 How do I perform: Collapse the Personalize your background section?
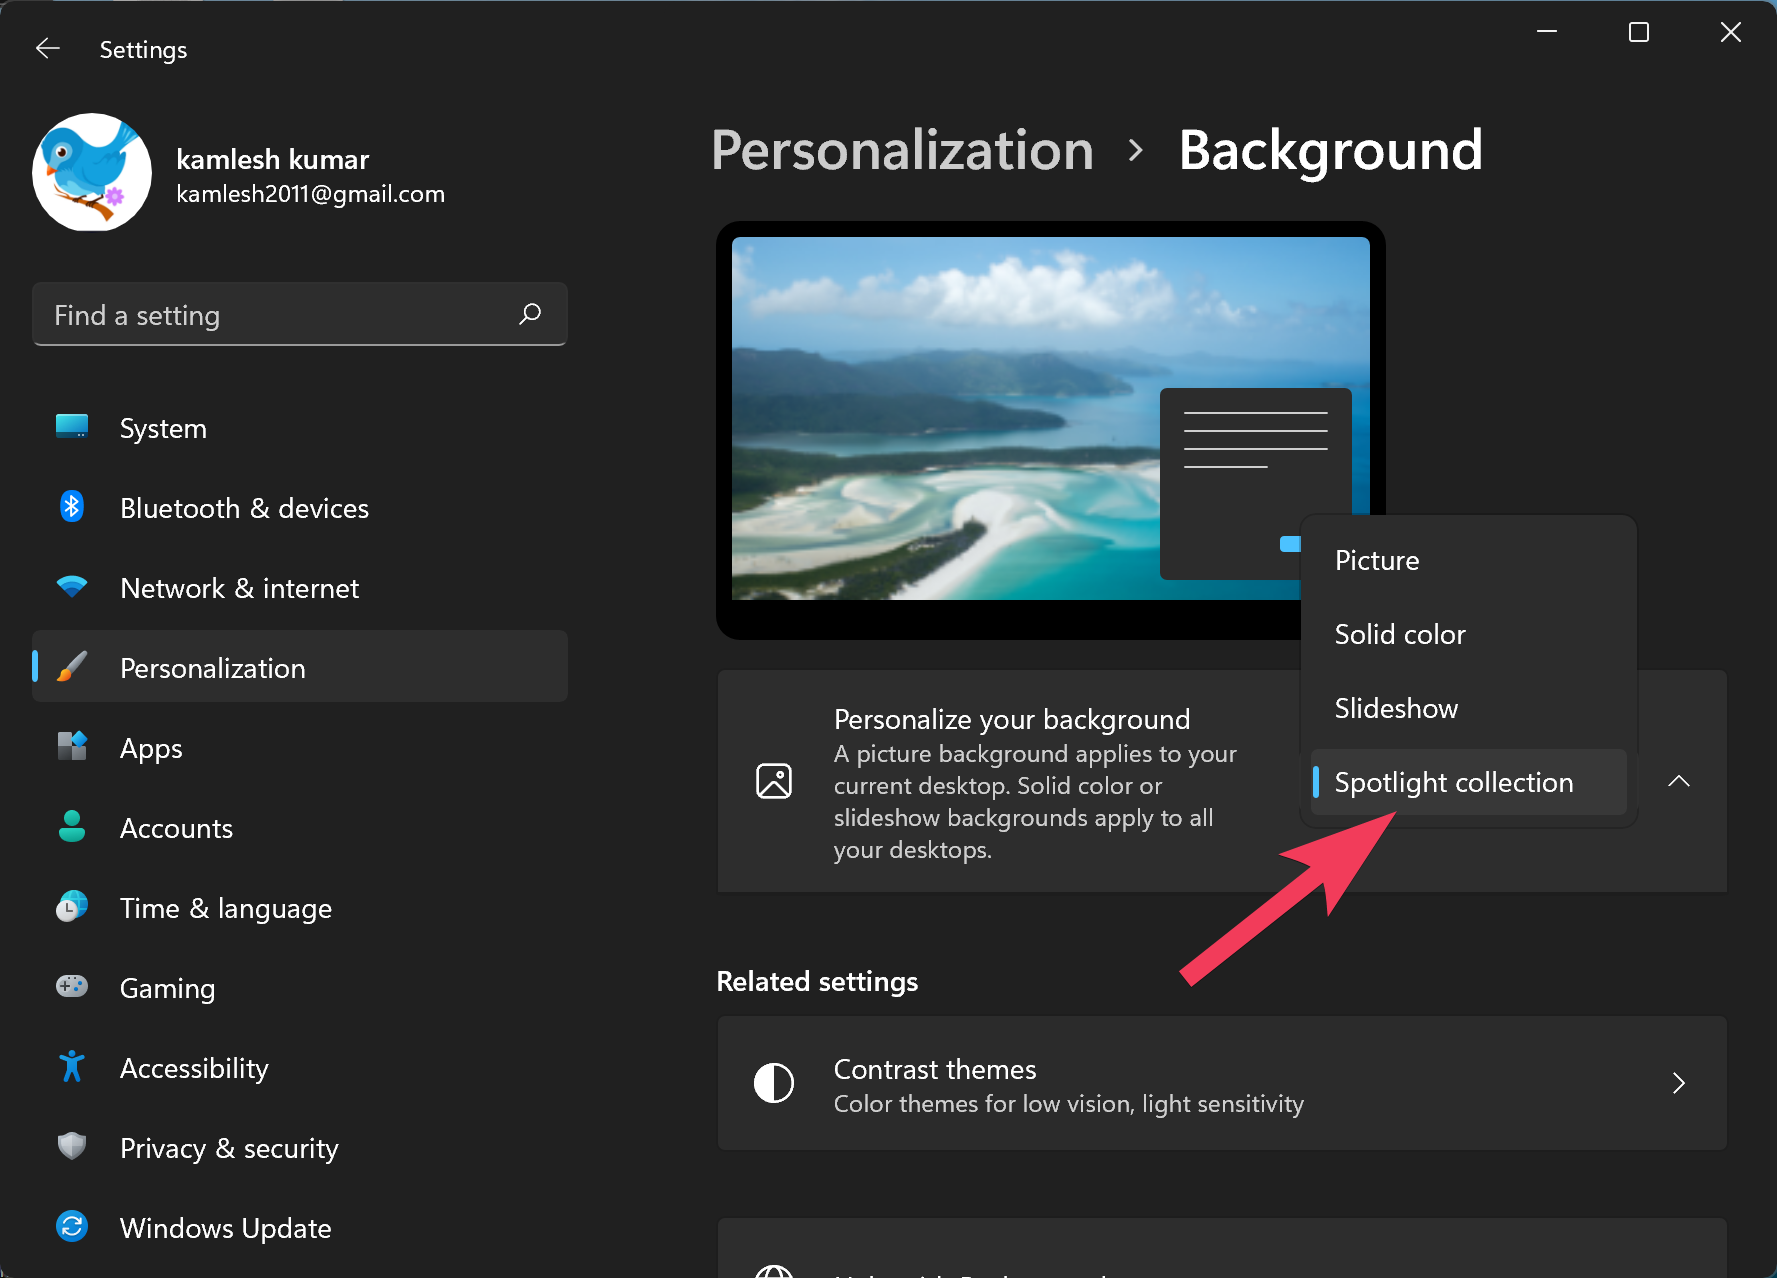coord(1679,781)
